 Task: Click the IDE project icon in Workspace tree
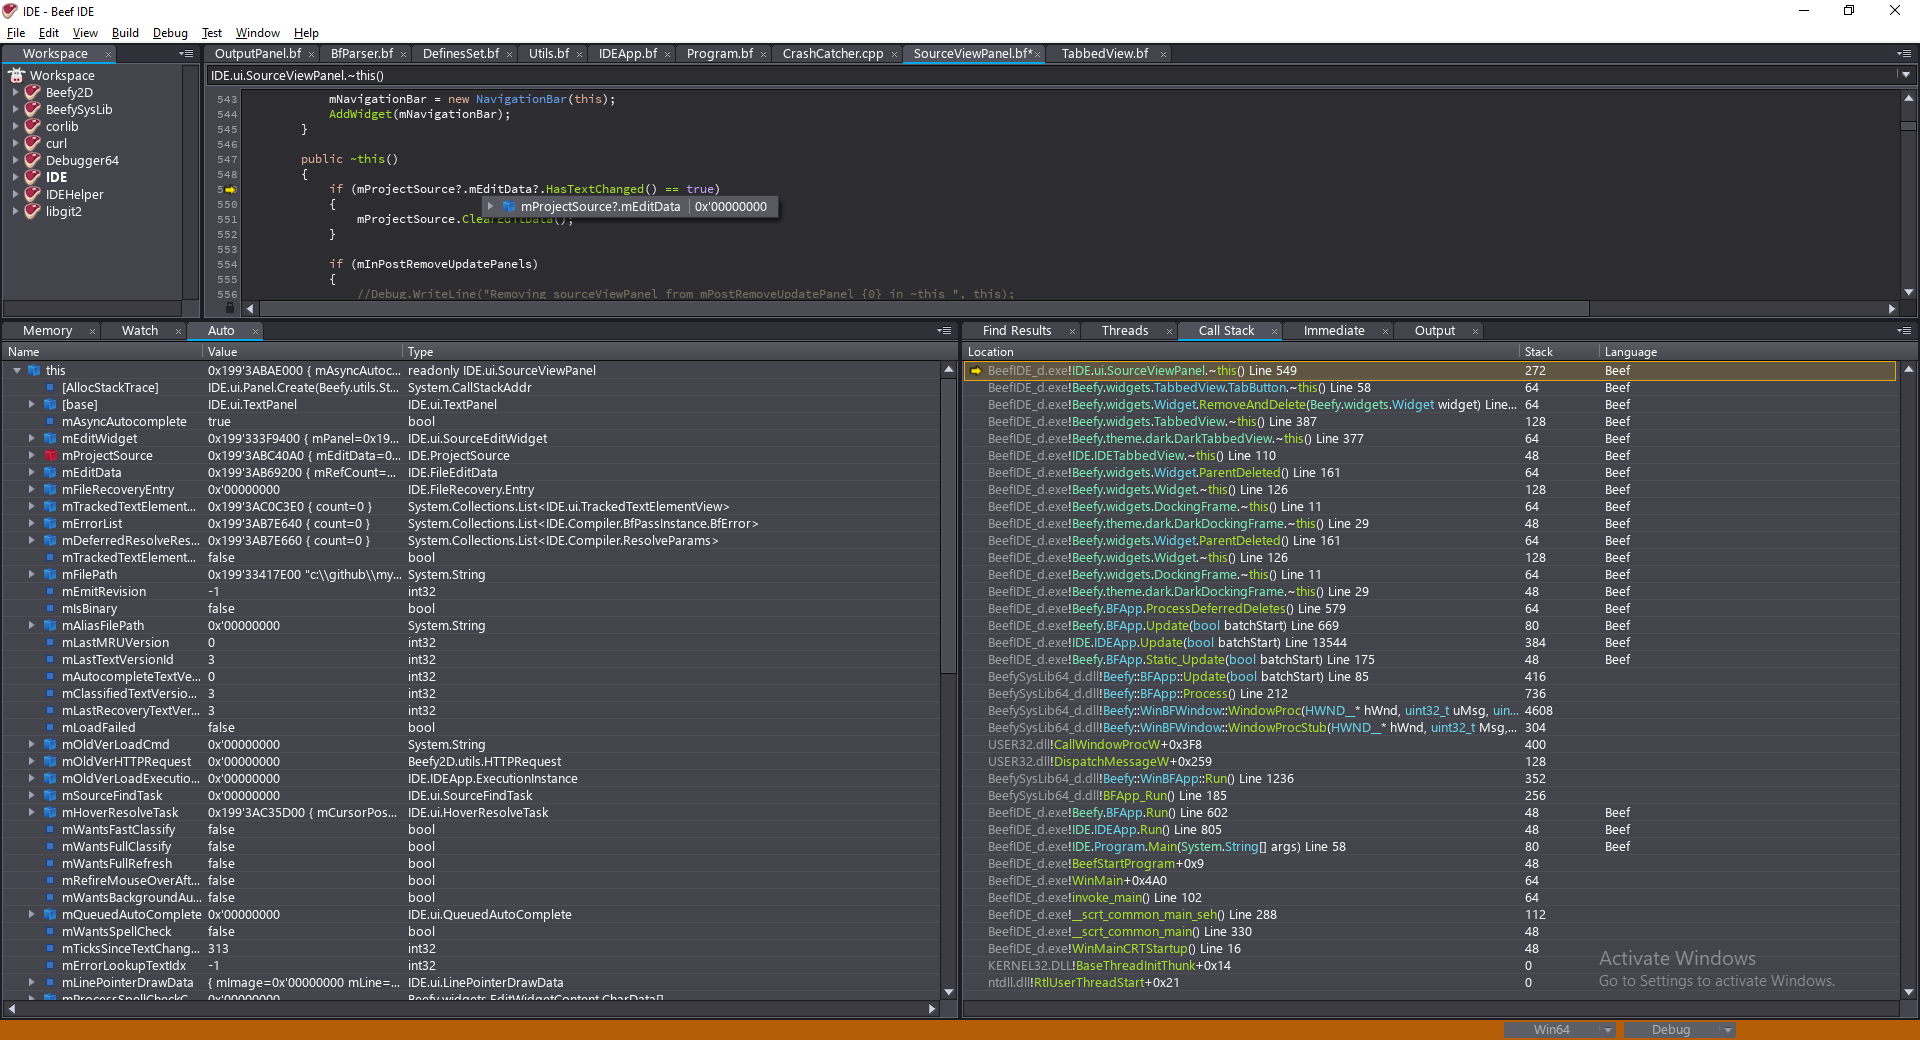pos(32,176)
